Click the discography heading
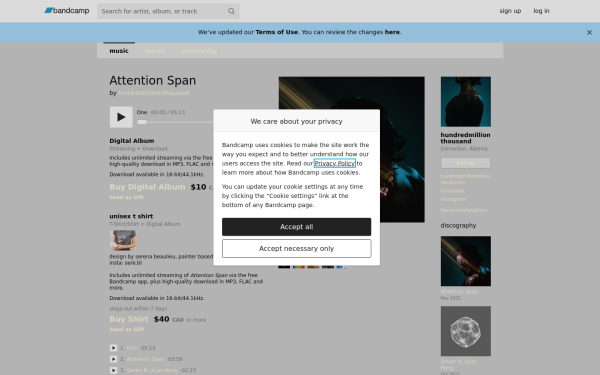This screenshot has width=600, height=375. coord(458,225)
